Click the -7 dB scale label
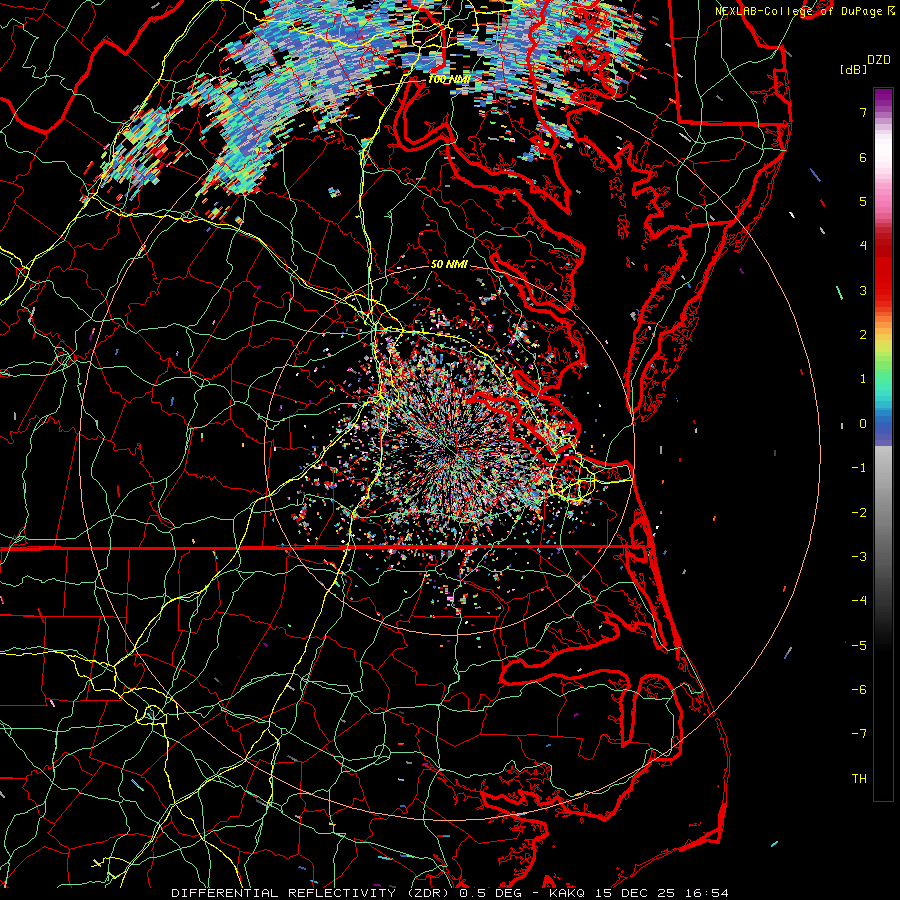This screenshot has height=900, width=900. (x=859, y=734)
